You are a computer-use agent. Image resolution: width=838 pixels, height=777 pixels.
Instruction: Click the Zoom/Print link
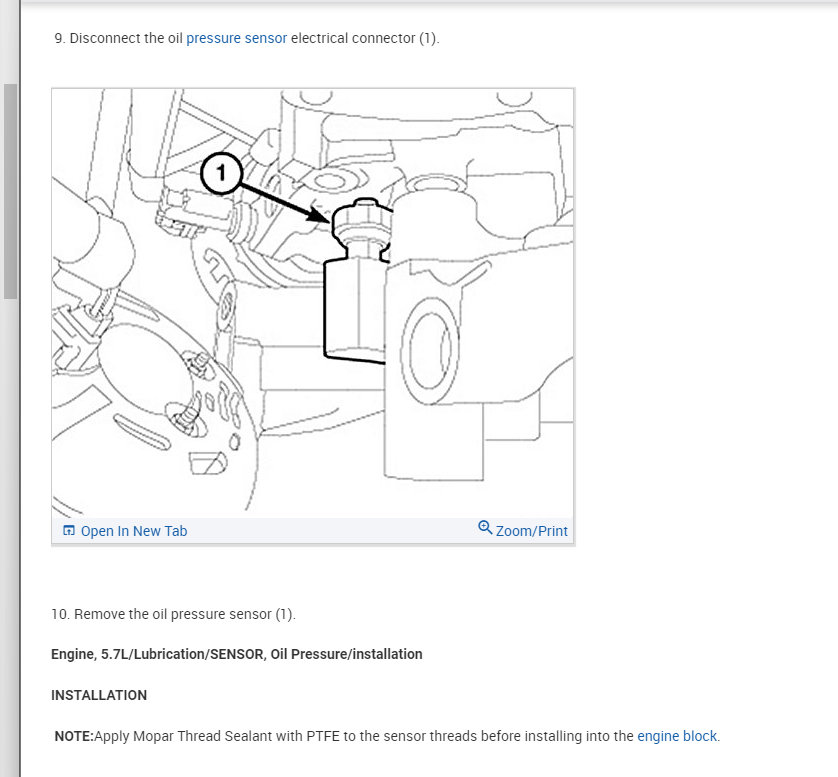click(x=531, y=531)
